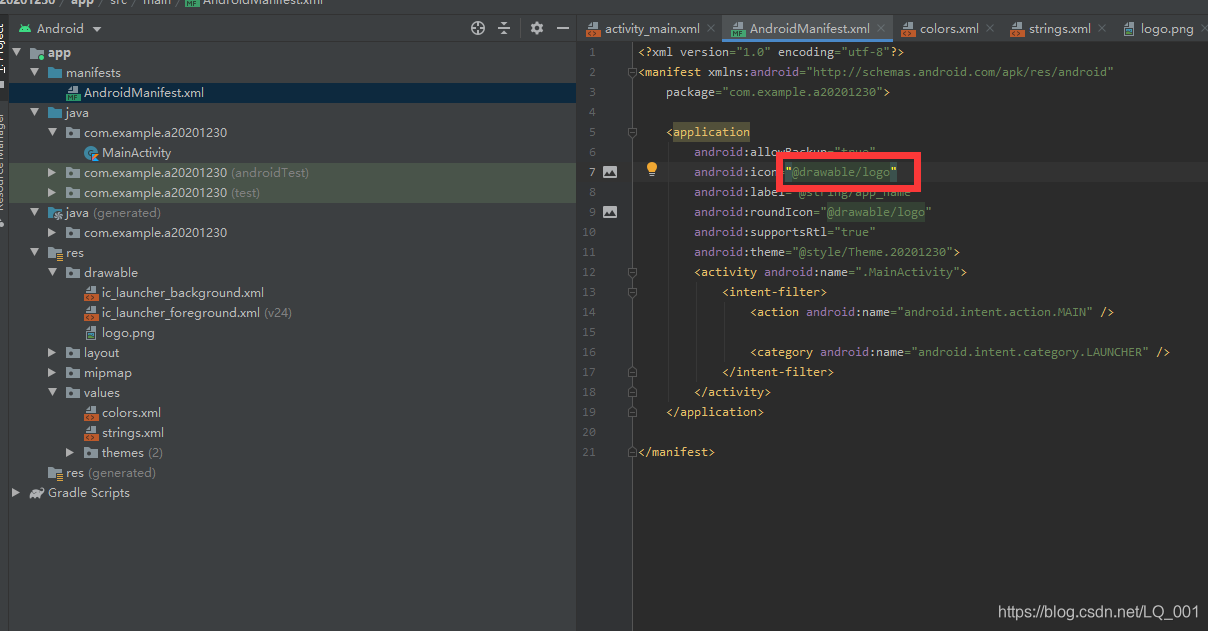Click the colors.xml file icon in tree
Image resolution: width=1208 pixels, height=631 pixels.
tap(92, 413)
